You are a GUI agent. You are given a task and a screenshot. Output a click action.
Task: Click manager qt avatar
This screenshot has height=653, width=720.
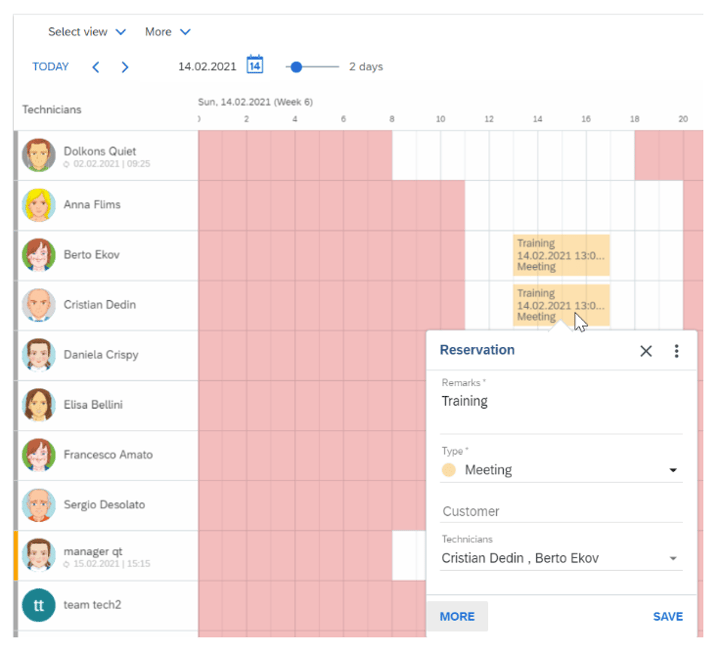click(x=39, y=555)
